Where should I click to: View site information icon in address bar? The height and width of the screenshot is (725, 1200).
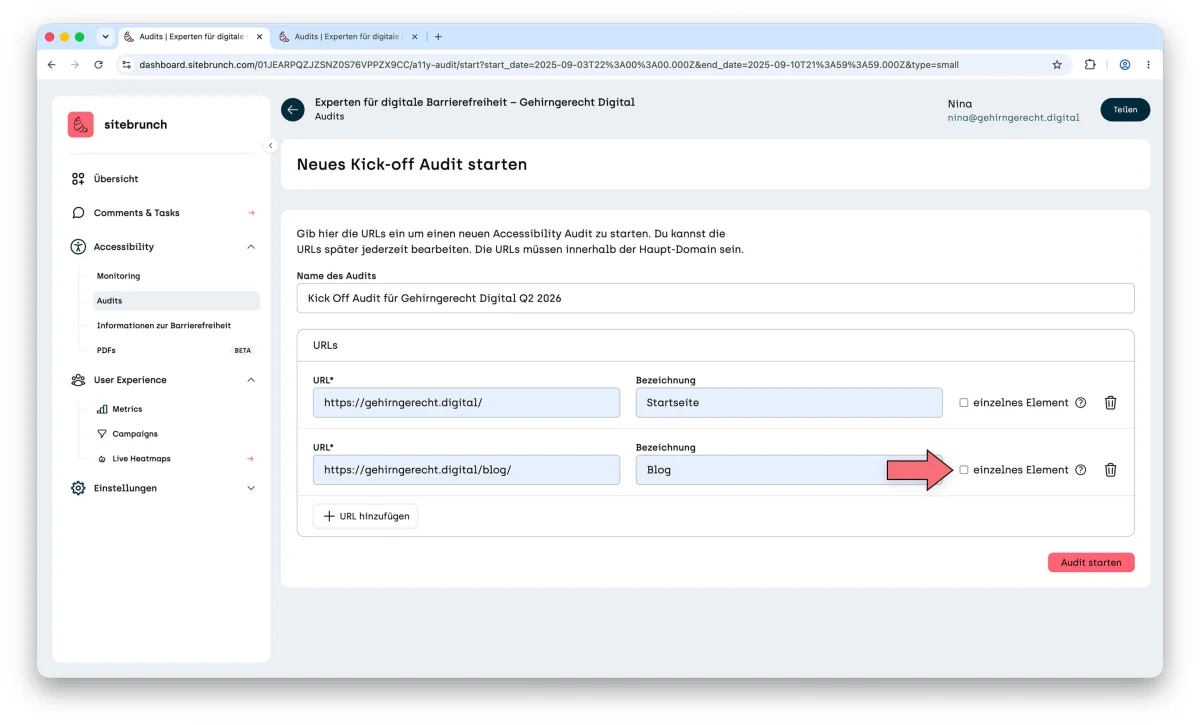[126, 64]
